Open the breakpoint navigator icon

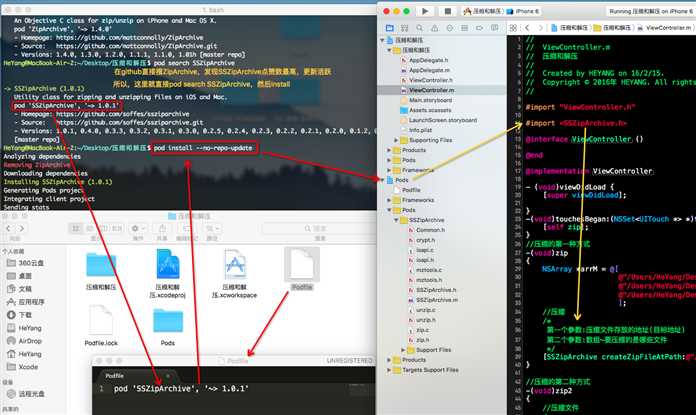point(479,28)
